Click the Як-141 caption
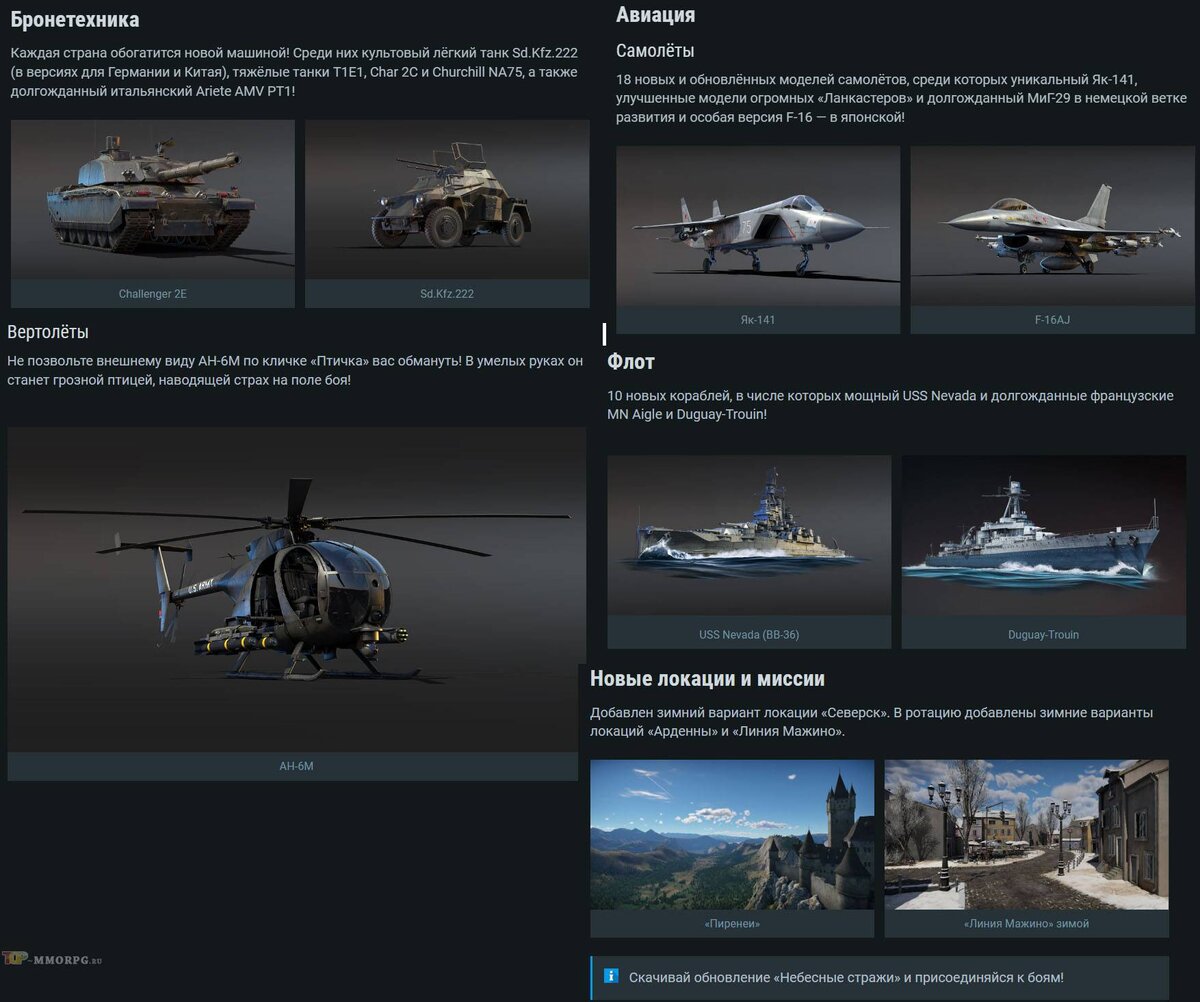 tap(758, 320)
